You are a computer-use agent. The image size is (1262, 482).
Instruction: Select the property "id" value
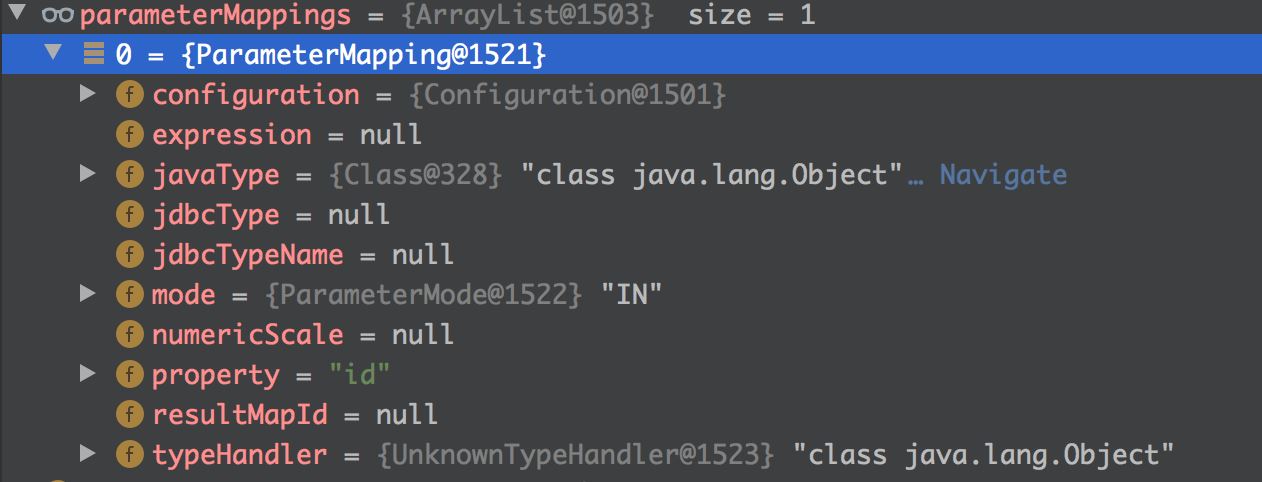point(358,375)
